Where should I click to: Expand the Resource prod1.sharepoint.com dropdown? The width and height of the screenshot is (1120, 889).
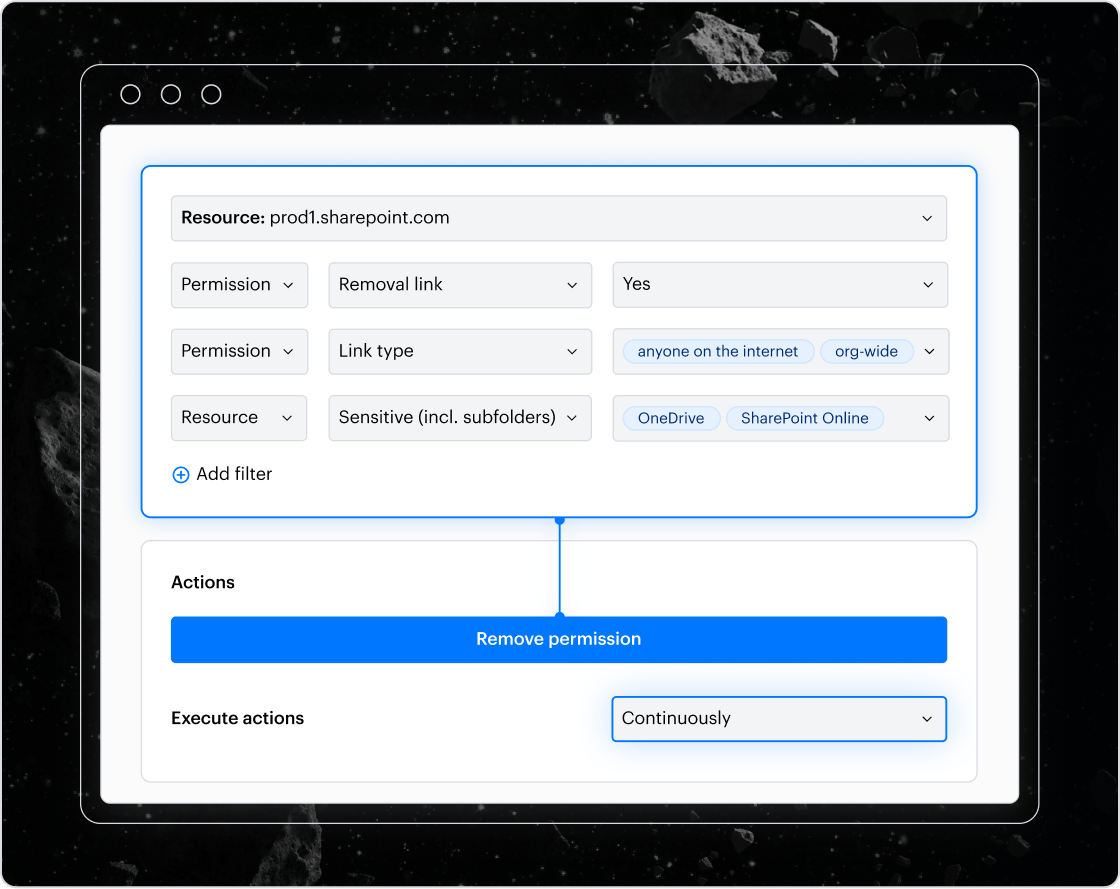(x=558, y=218)
